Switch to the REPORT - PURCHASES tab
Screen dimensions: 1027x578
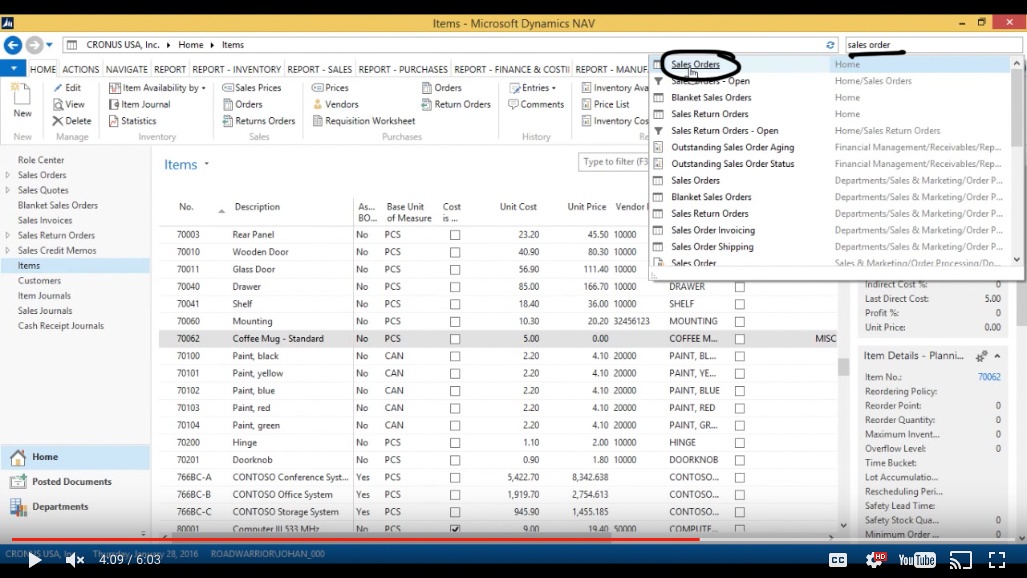coord(403,69)
